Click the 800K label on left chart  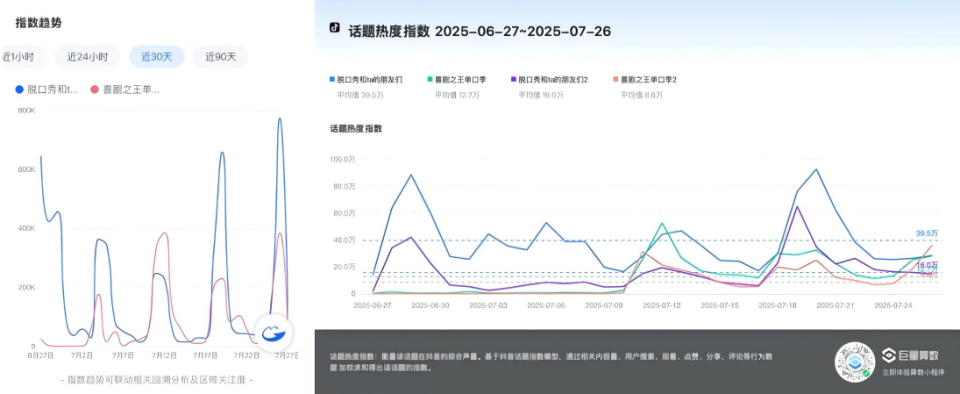coord(26,111)
